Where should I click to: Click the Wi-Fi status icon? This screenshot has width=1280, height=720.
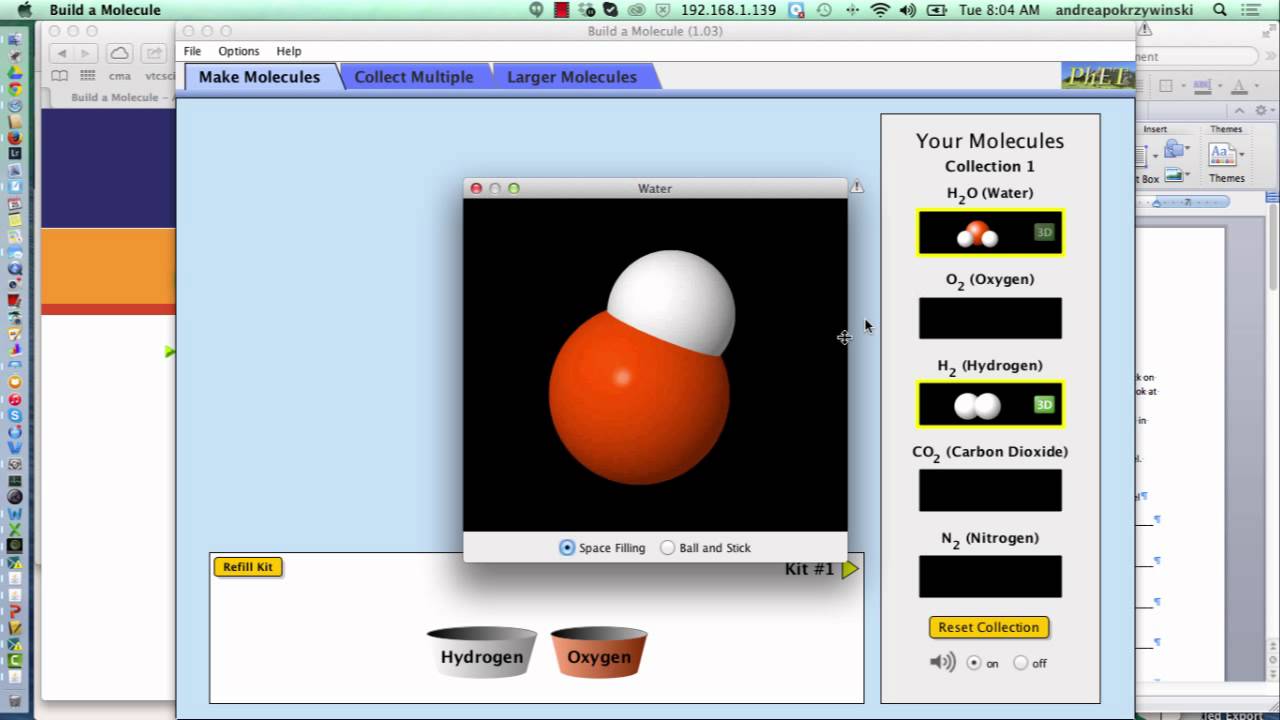pyautogui.click(x=880, y=10)
